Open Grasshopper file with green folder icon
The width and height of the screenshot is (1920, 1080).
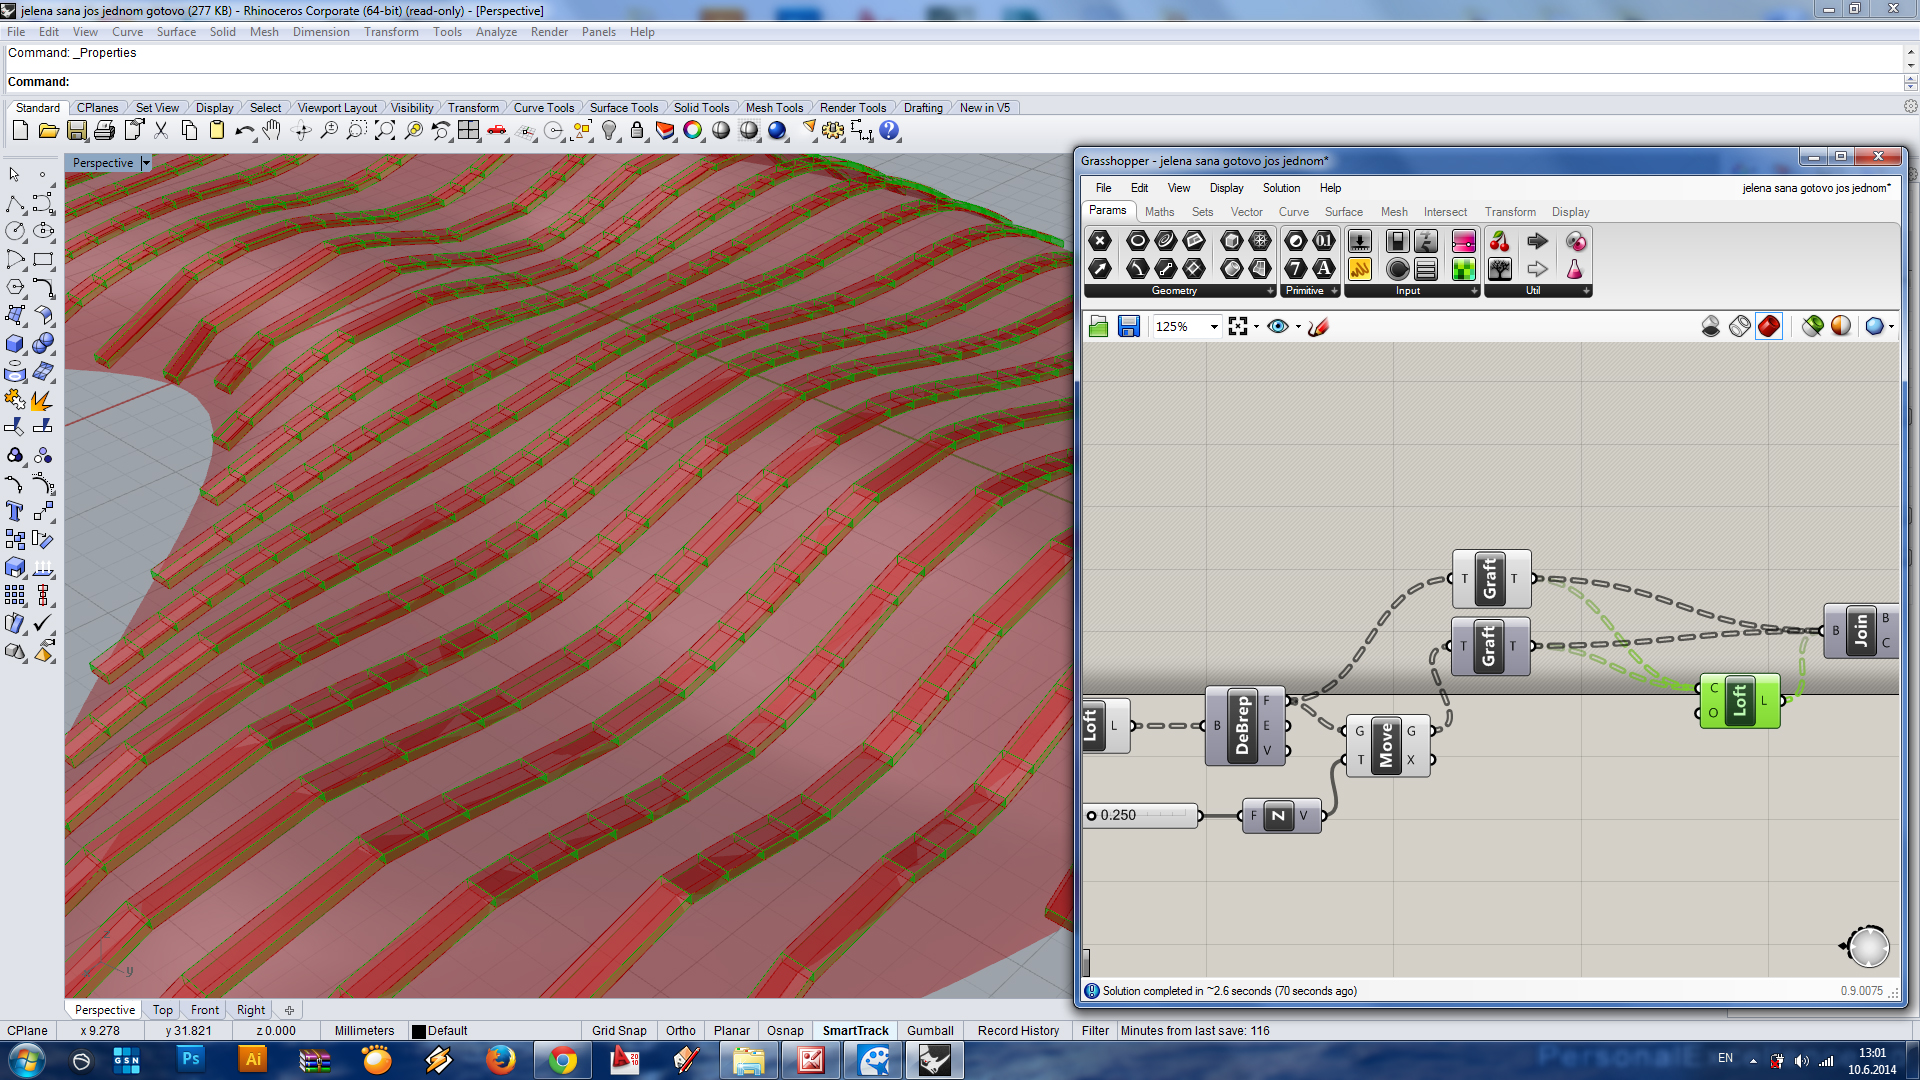(x=1099, y=326)
